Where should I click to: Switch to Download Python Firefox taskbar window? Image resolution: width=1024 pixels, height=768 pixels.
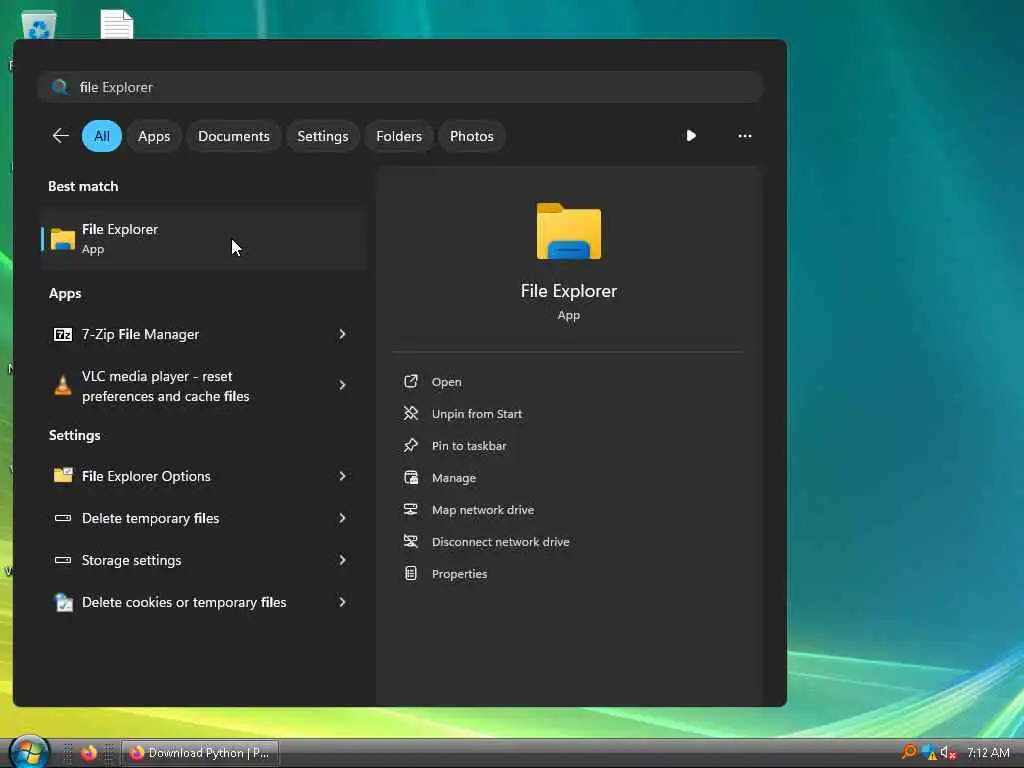point(200,753)
